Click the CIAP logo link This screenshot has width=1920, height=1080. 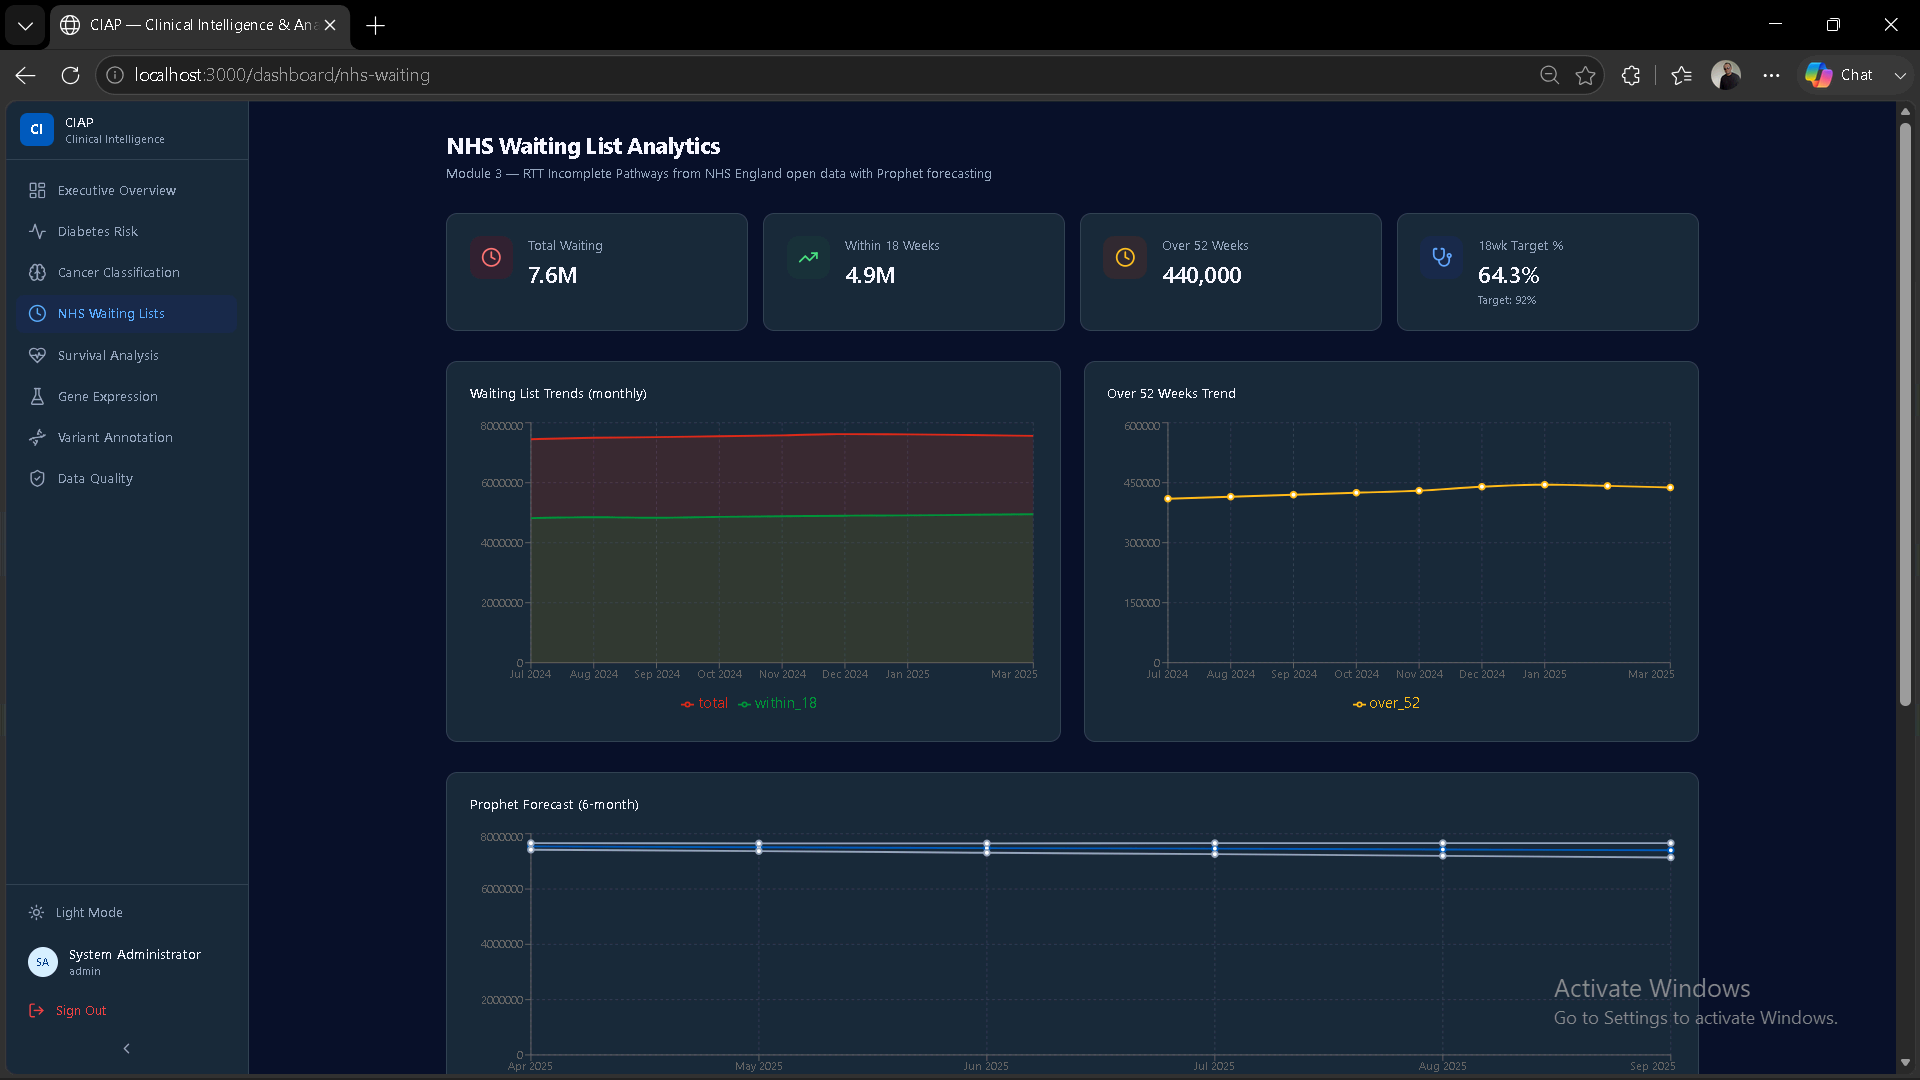pyautogui.click(x=92, y=130)
